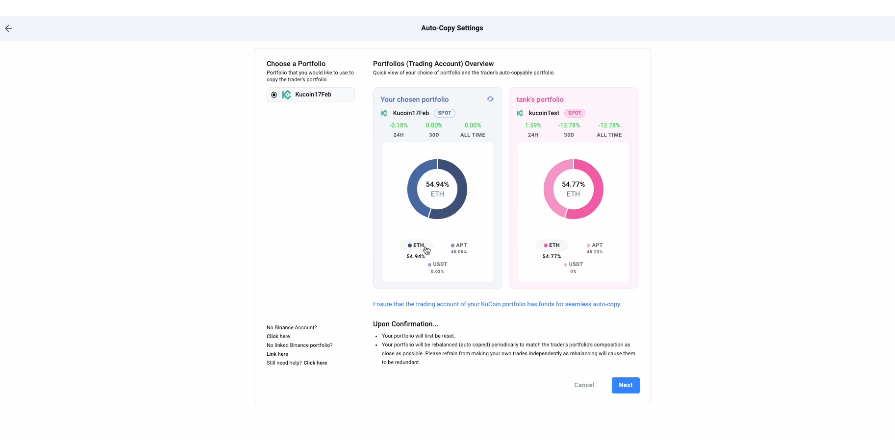Toggle USDT legend in your chosen portfolio
This screenshot has height=440, width=895.
pos(437,265)
